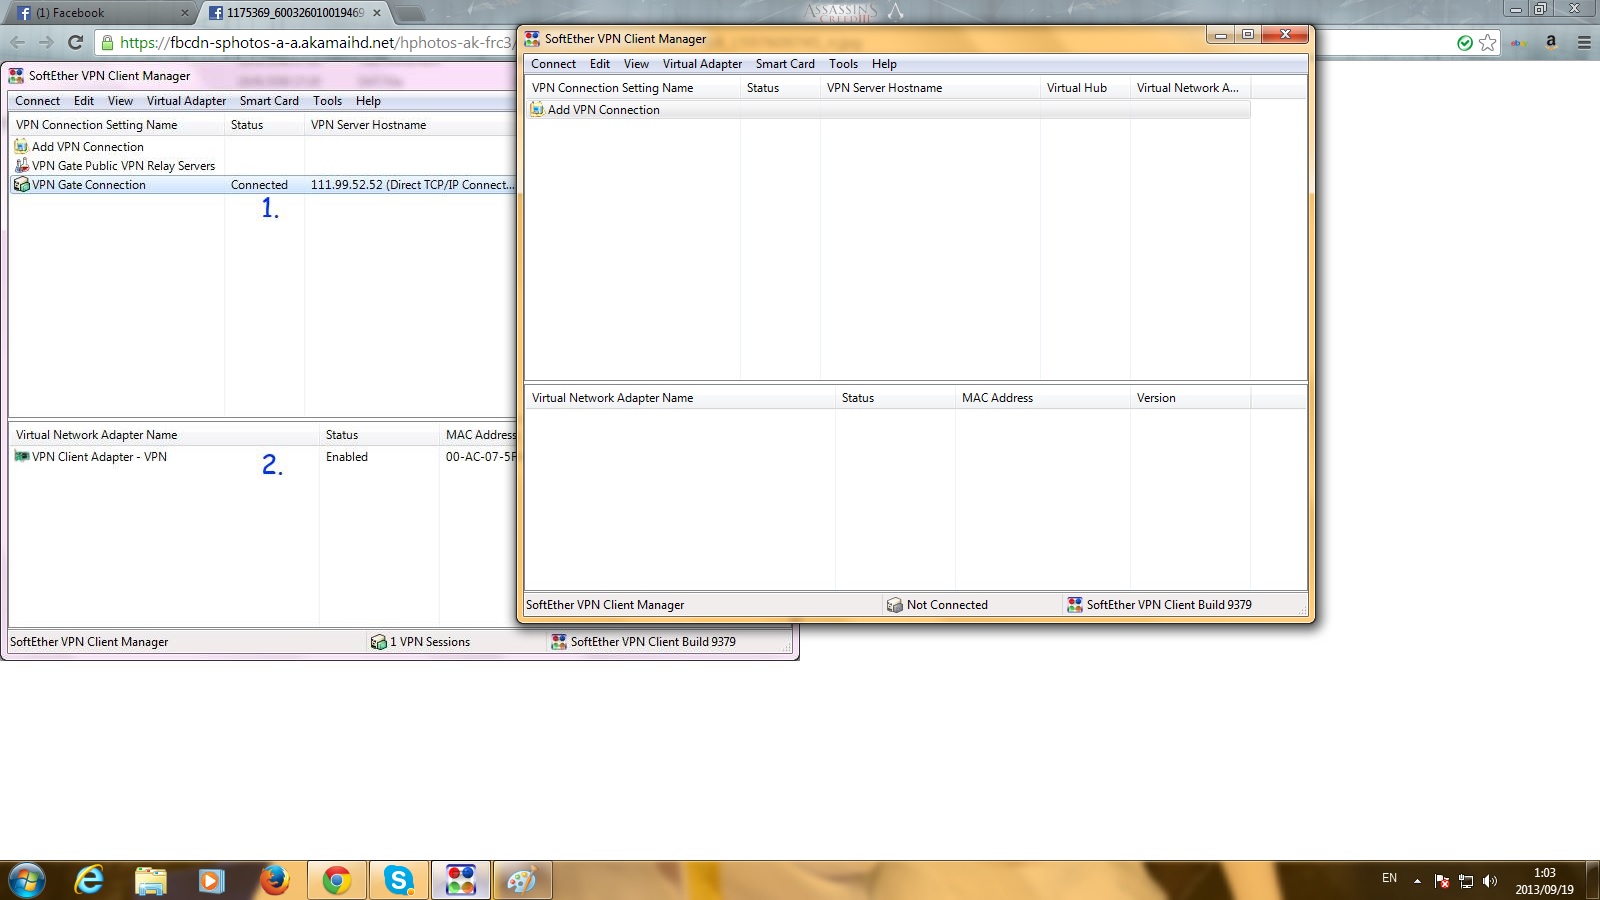Click the "111.99.52.52" hostname cell
Viewport: 1600px width, 900px height.
[413, 185]
